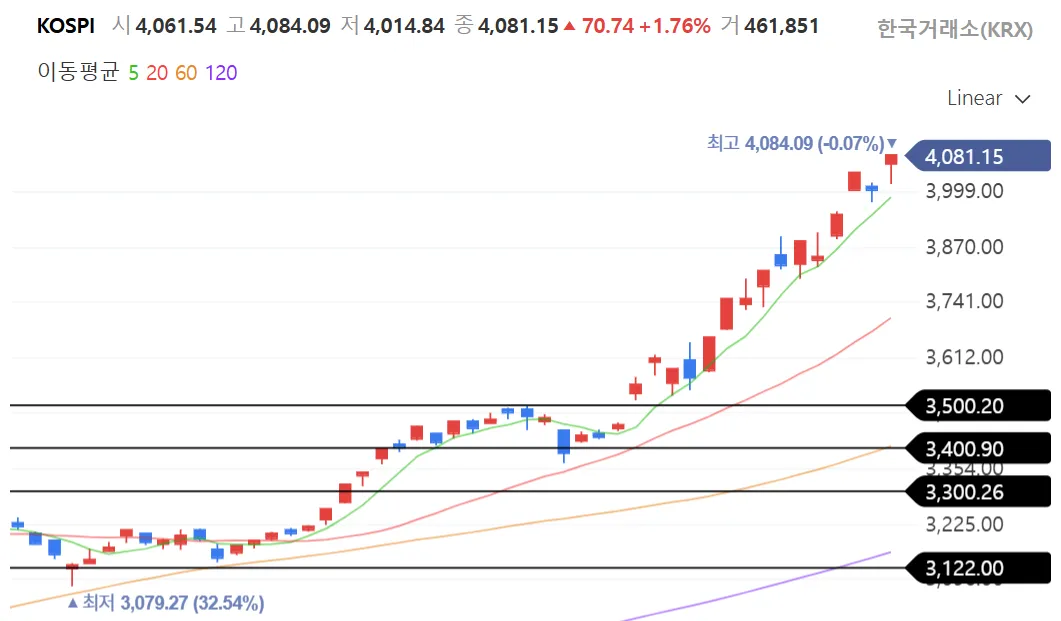
Task: Toggle the 120-day moving average
Action: click(x=221, y=73)
